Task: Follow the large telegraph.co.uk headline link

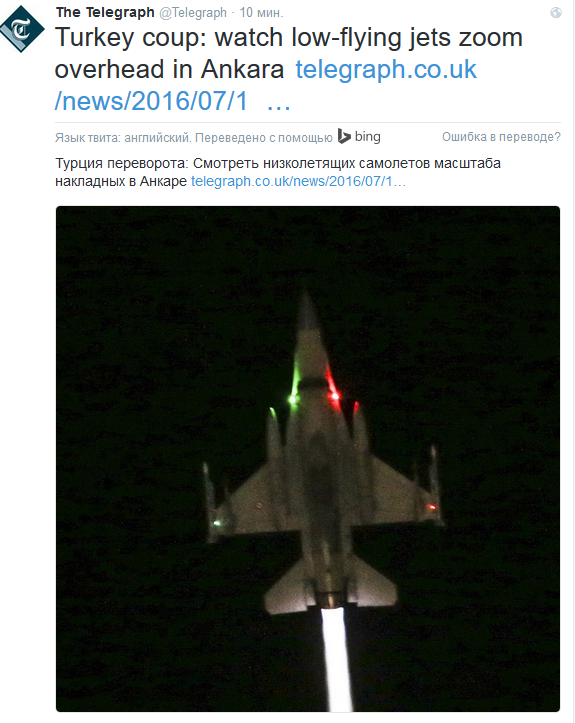Action: click(386, 69)
